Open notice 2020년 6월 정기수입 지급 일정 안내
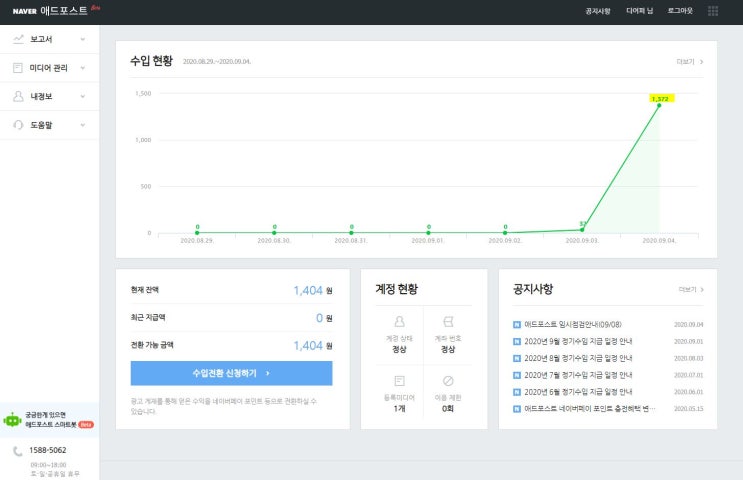Viewport: 743px width, 480px height. point(578,392)
